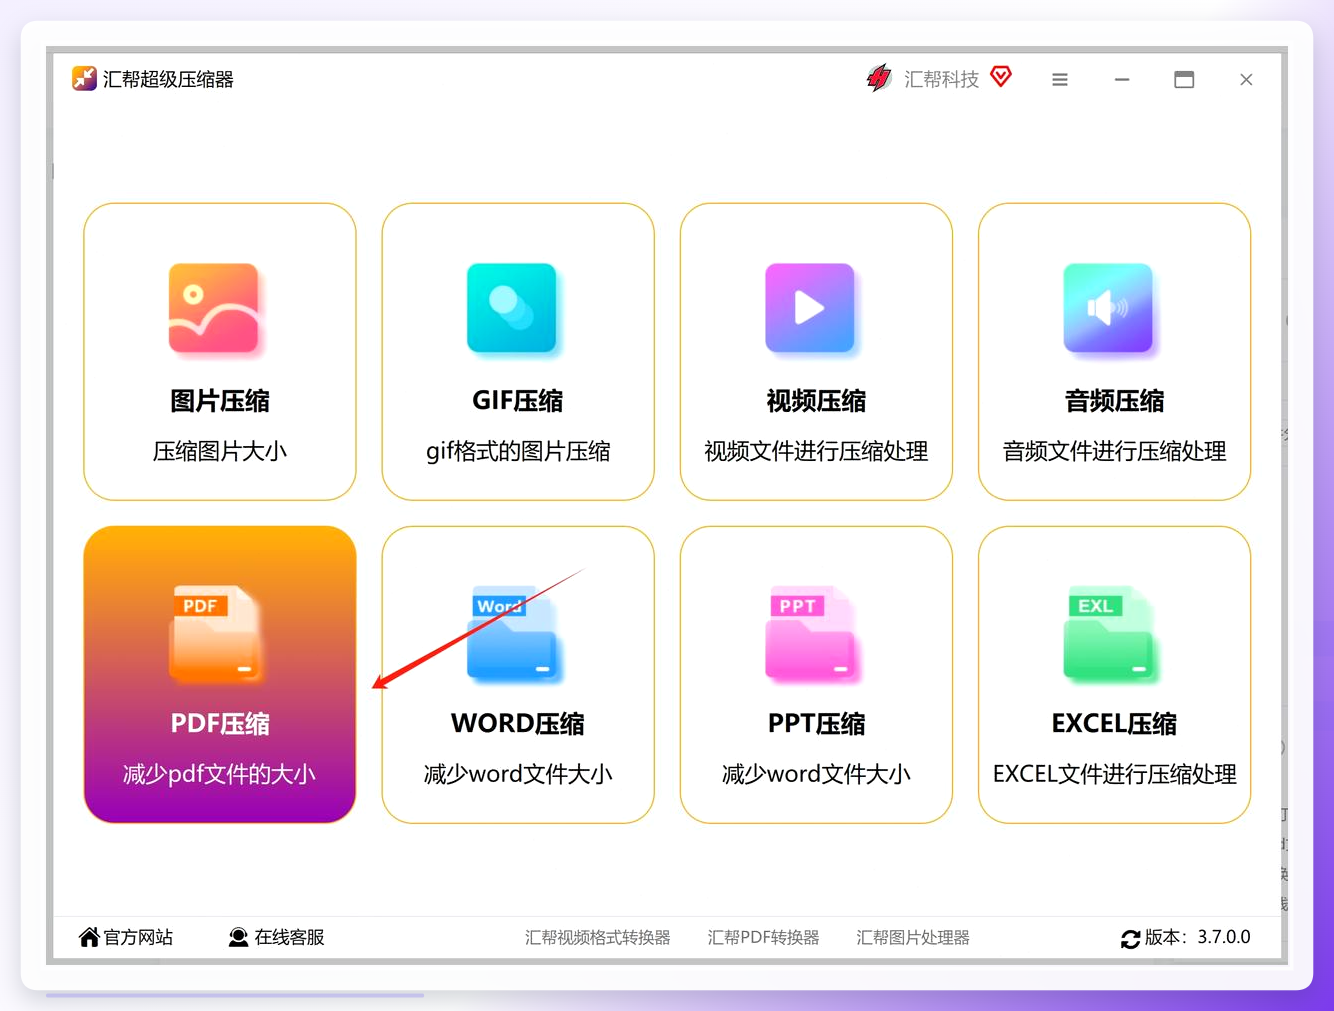Click EXCEL文件进行压缩处理 description
This screenshot has height=1011, width=1334.
[1114, 774]
